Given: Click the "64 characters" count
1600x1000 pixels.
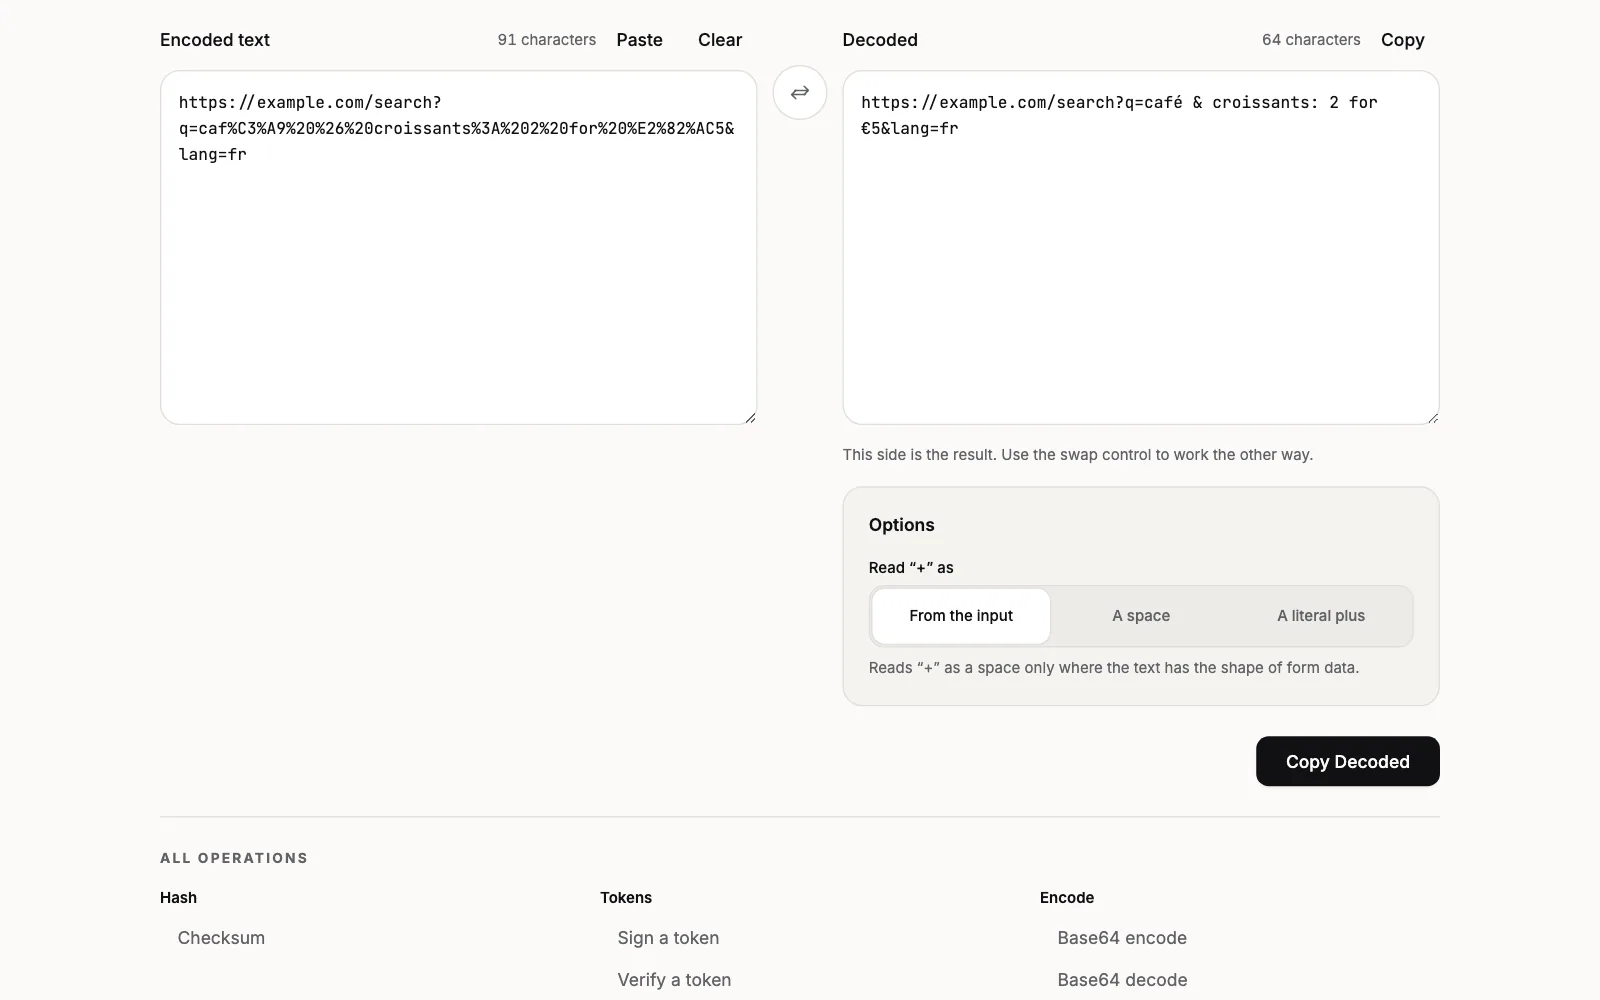Looking at the screenshot, I should [1311, 40].
